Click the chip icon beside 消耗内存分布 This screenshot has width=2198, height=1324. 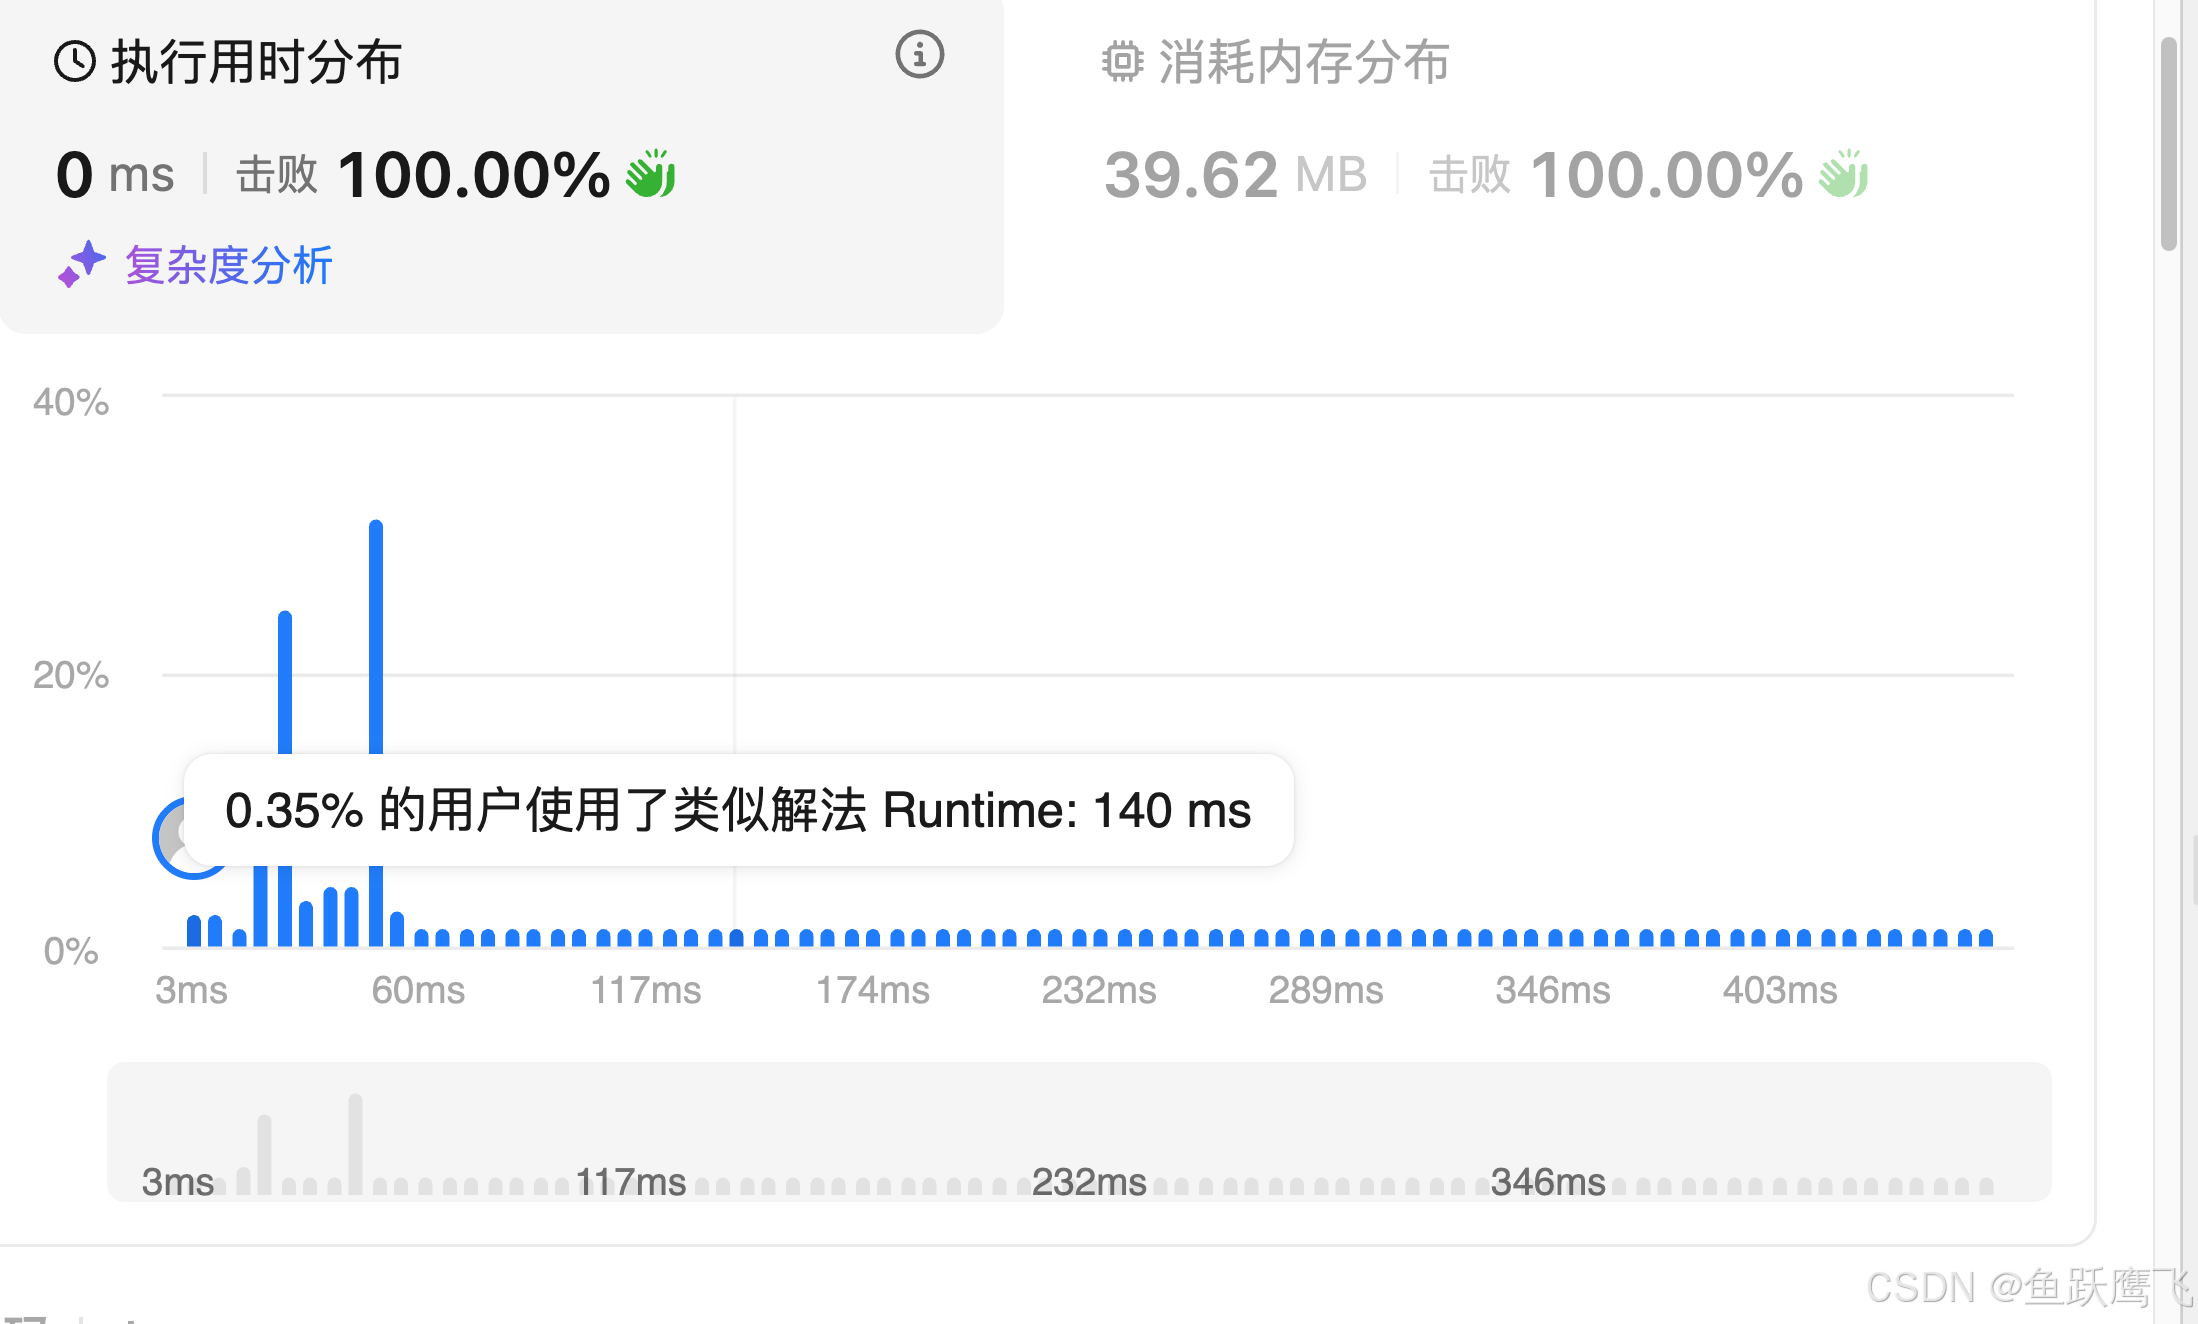[x=1122, y=62]
